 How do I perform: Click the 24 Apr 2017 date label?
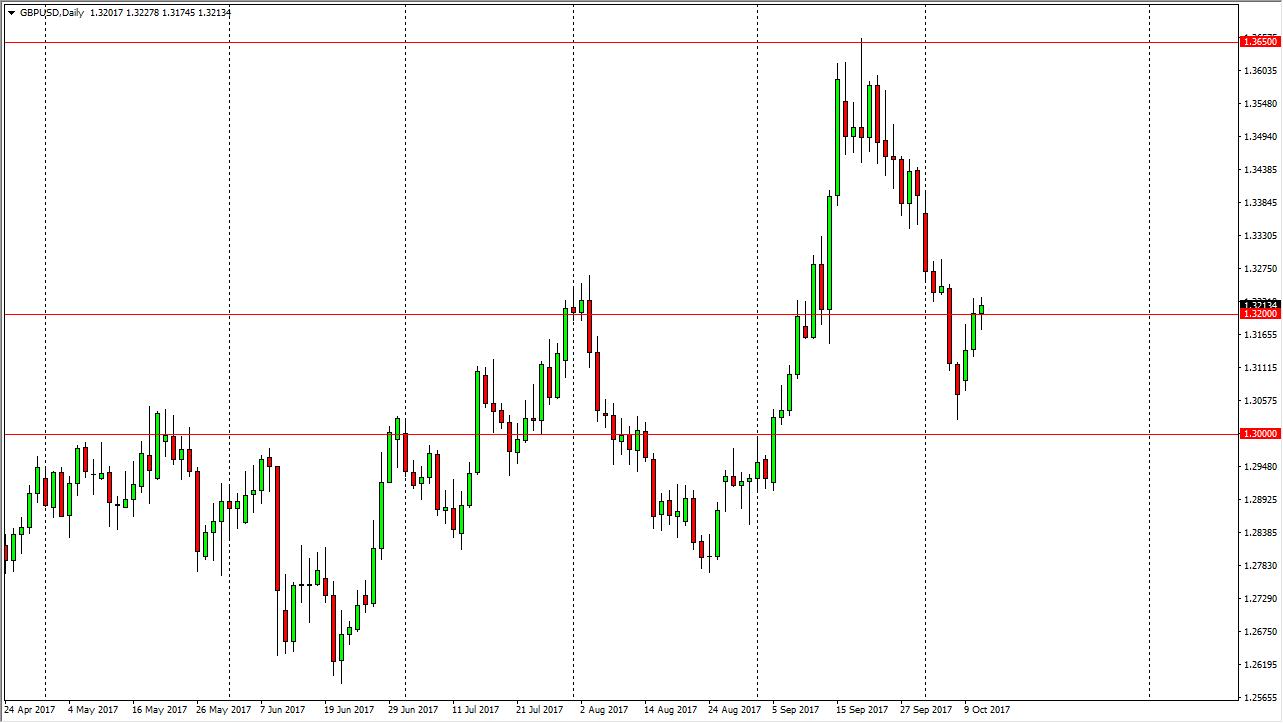(30, 708)
